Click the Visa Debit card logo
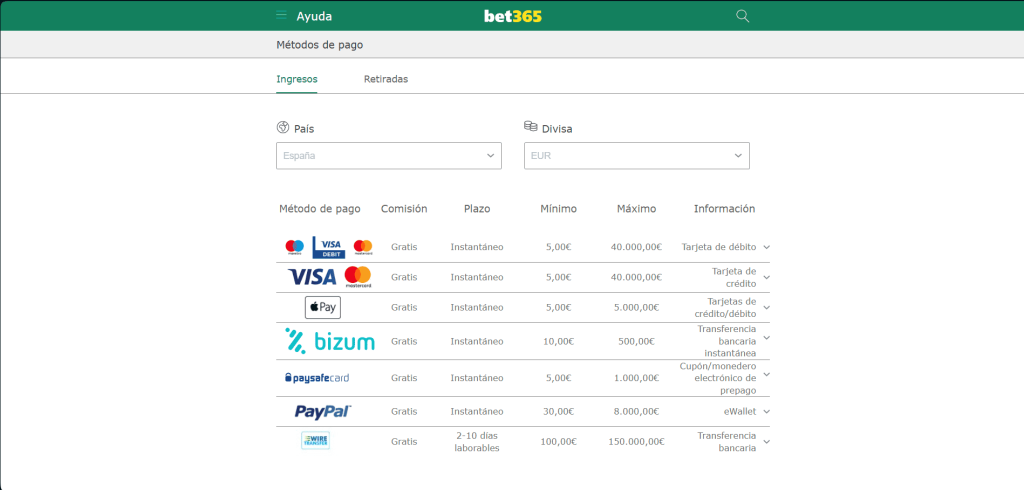The image size is (1024, 490). tap(328, 247)
